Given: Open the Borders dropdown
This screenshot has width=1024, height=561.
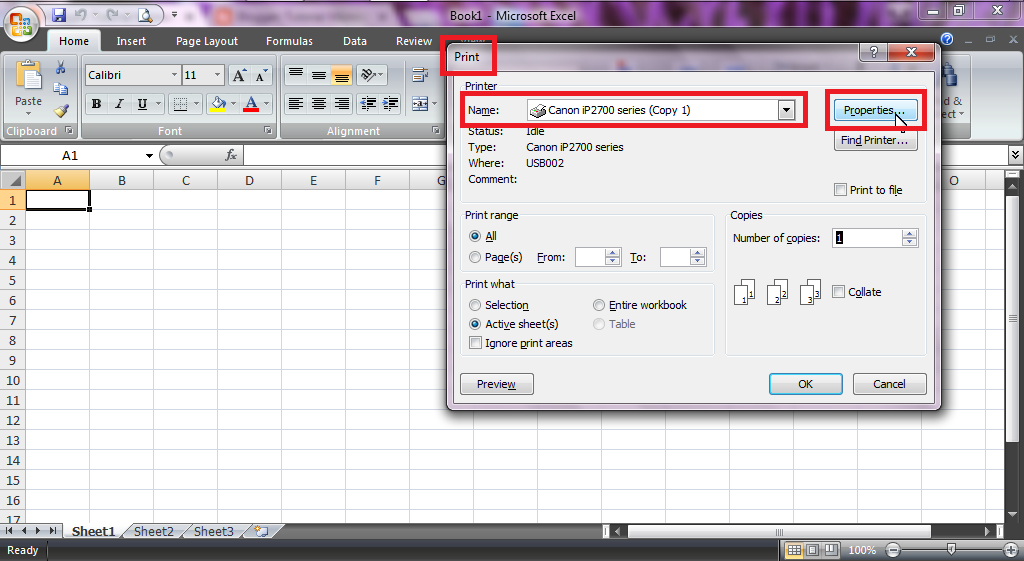Looking at the screenshot, I should [196, 104].
